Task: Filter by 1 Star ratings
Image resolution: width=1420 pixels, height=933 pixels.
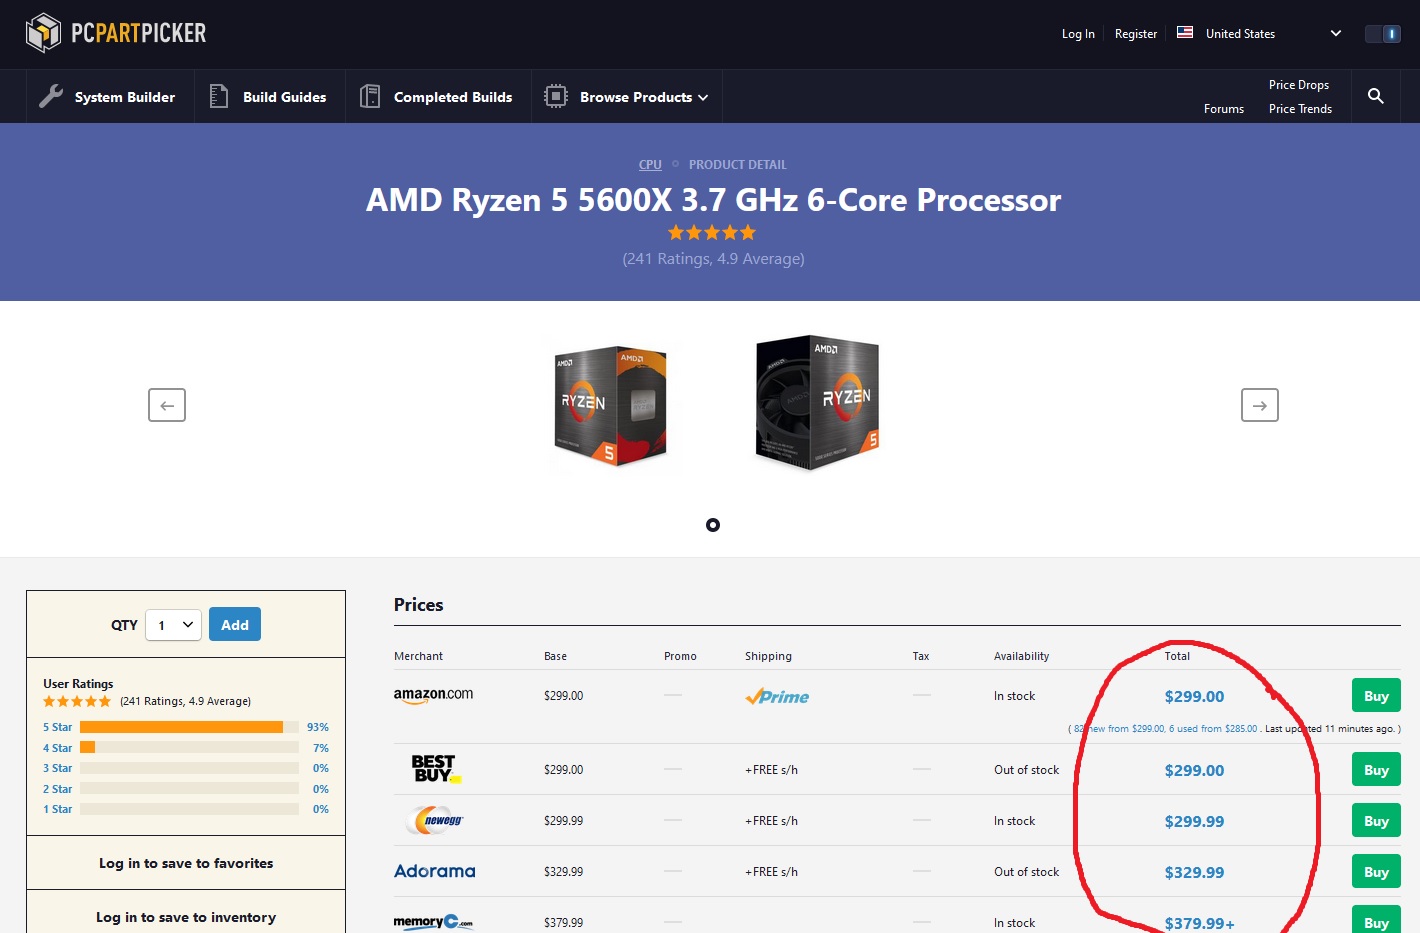Action: [58, 809]
